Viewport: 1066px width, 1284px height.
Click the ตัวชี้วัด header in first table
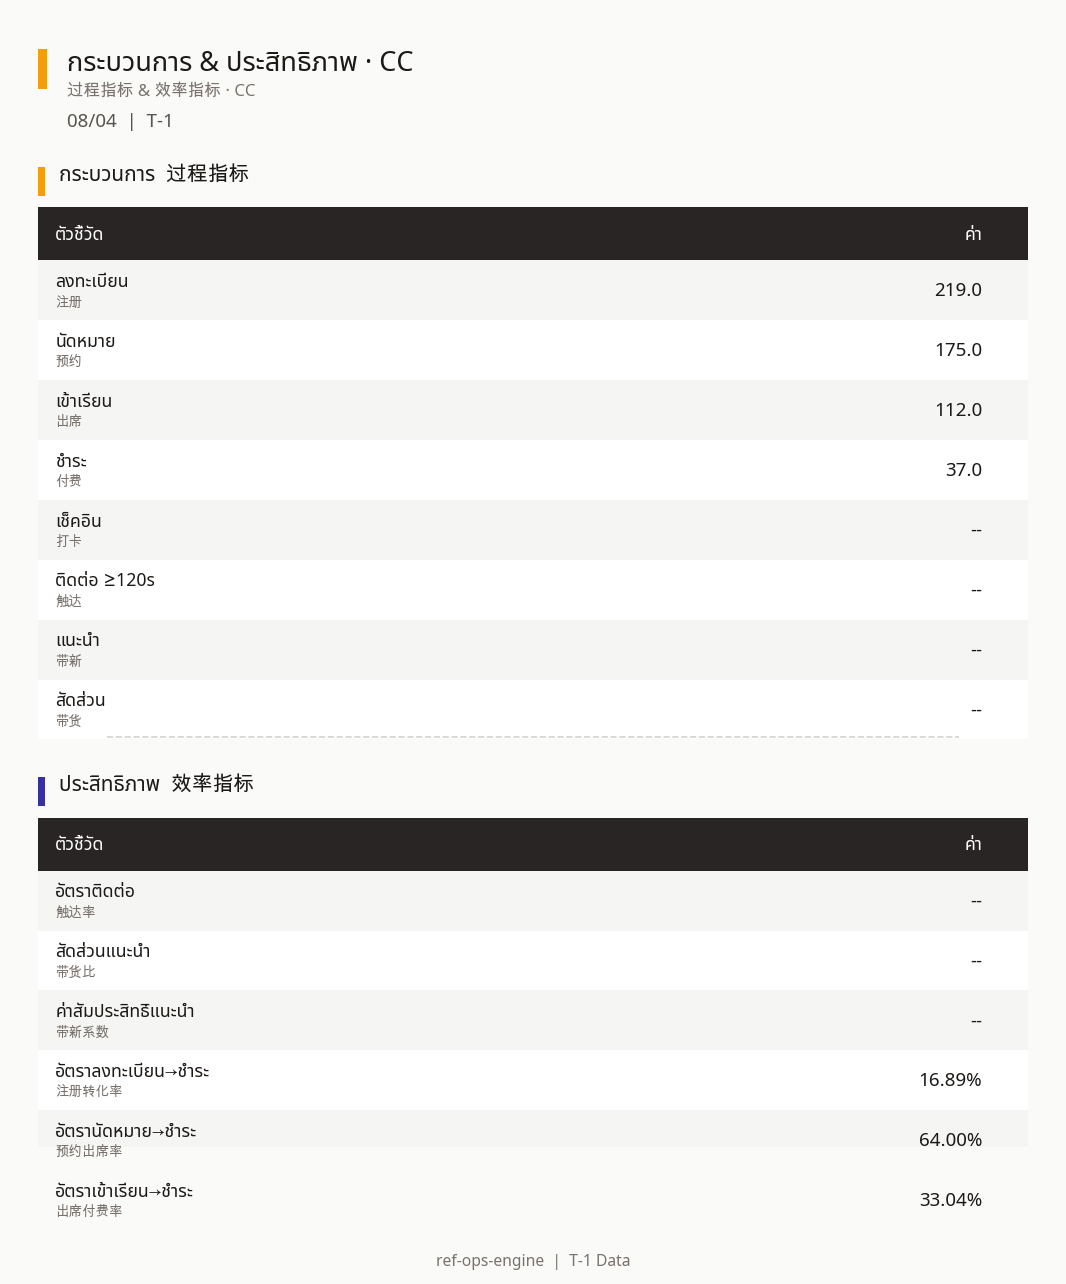coord(79,234)
